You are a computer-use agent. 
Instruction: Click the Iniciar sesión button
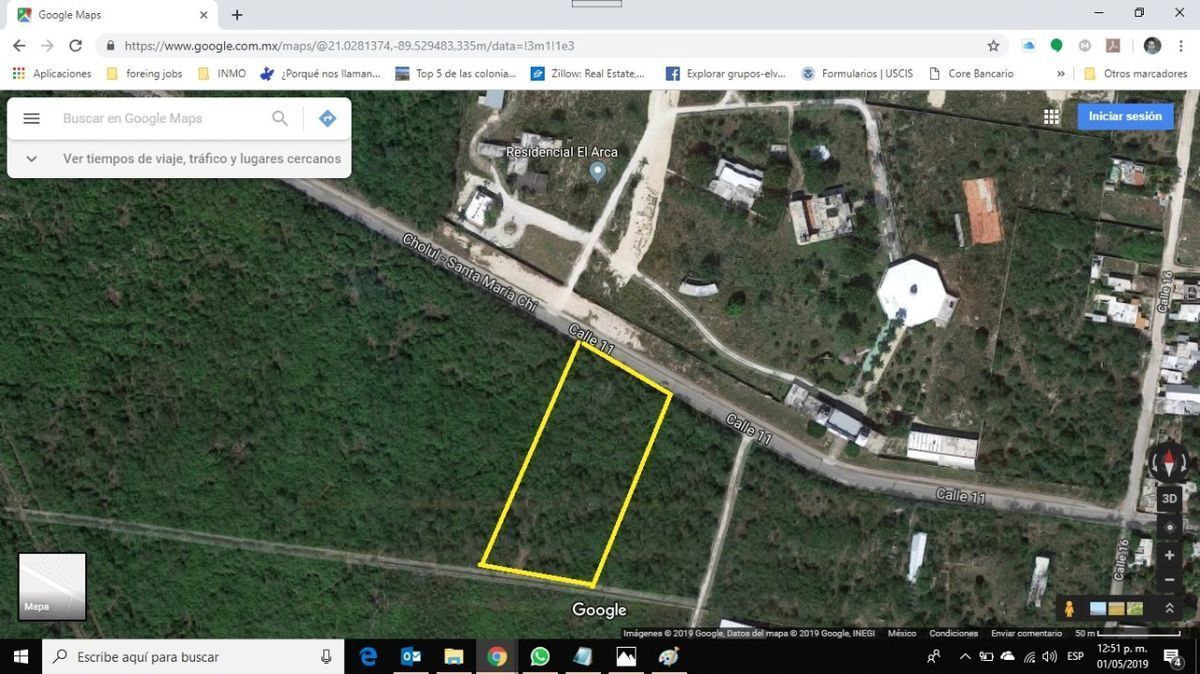click(x=1125, y=116)
